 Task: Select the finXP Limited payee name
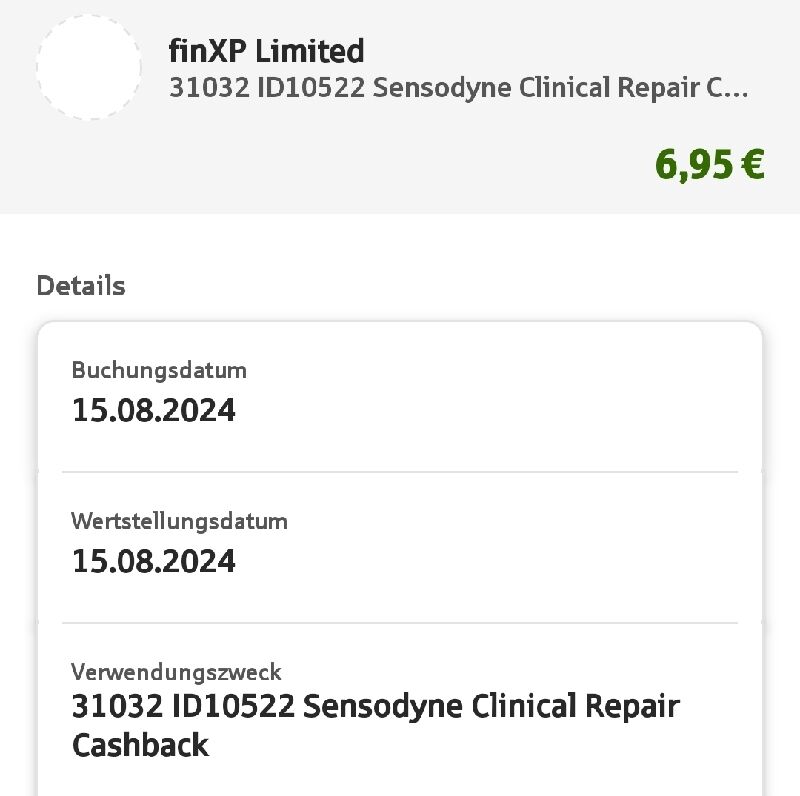coord(266,52)
